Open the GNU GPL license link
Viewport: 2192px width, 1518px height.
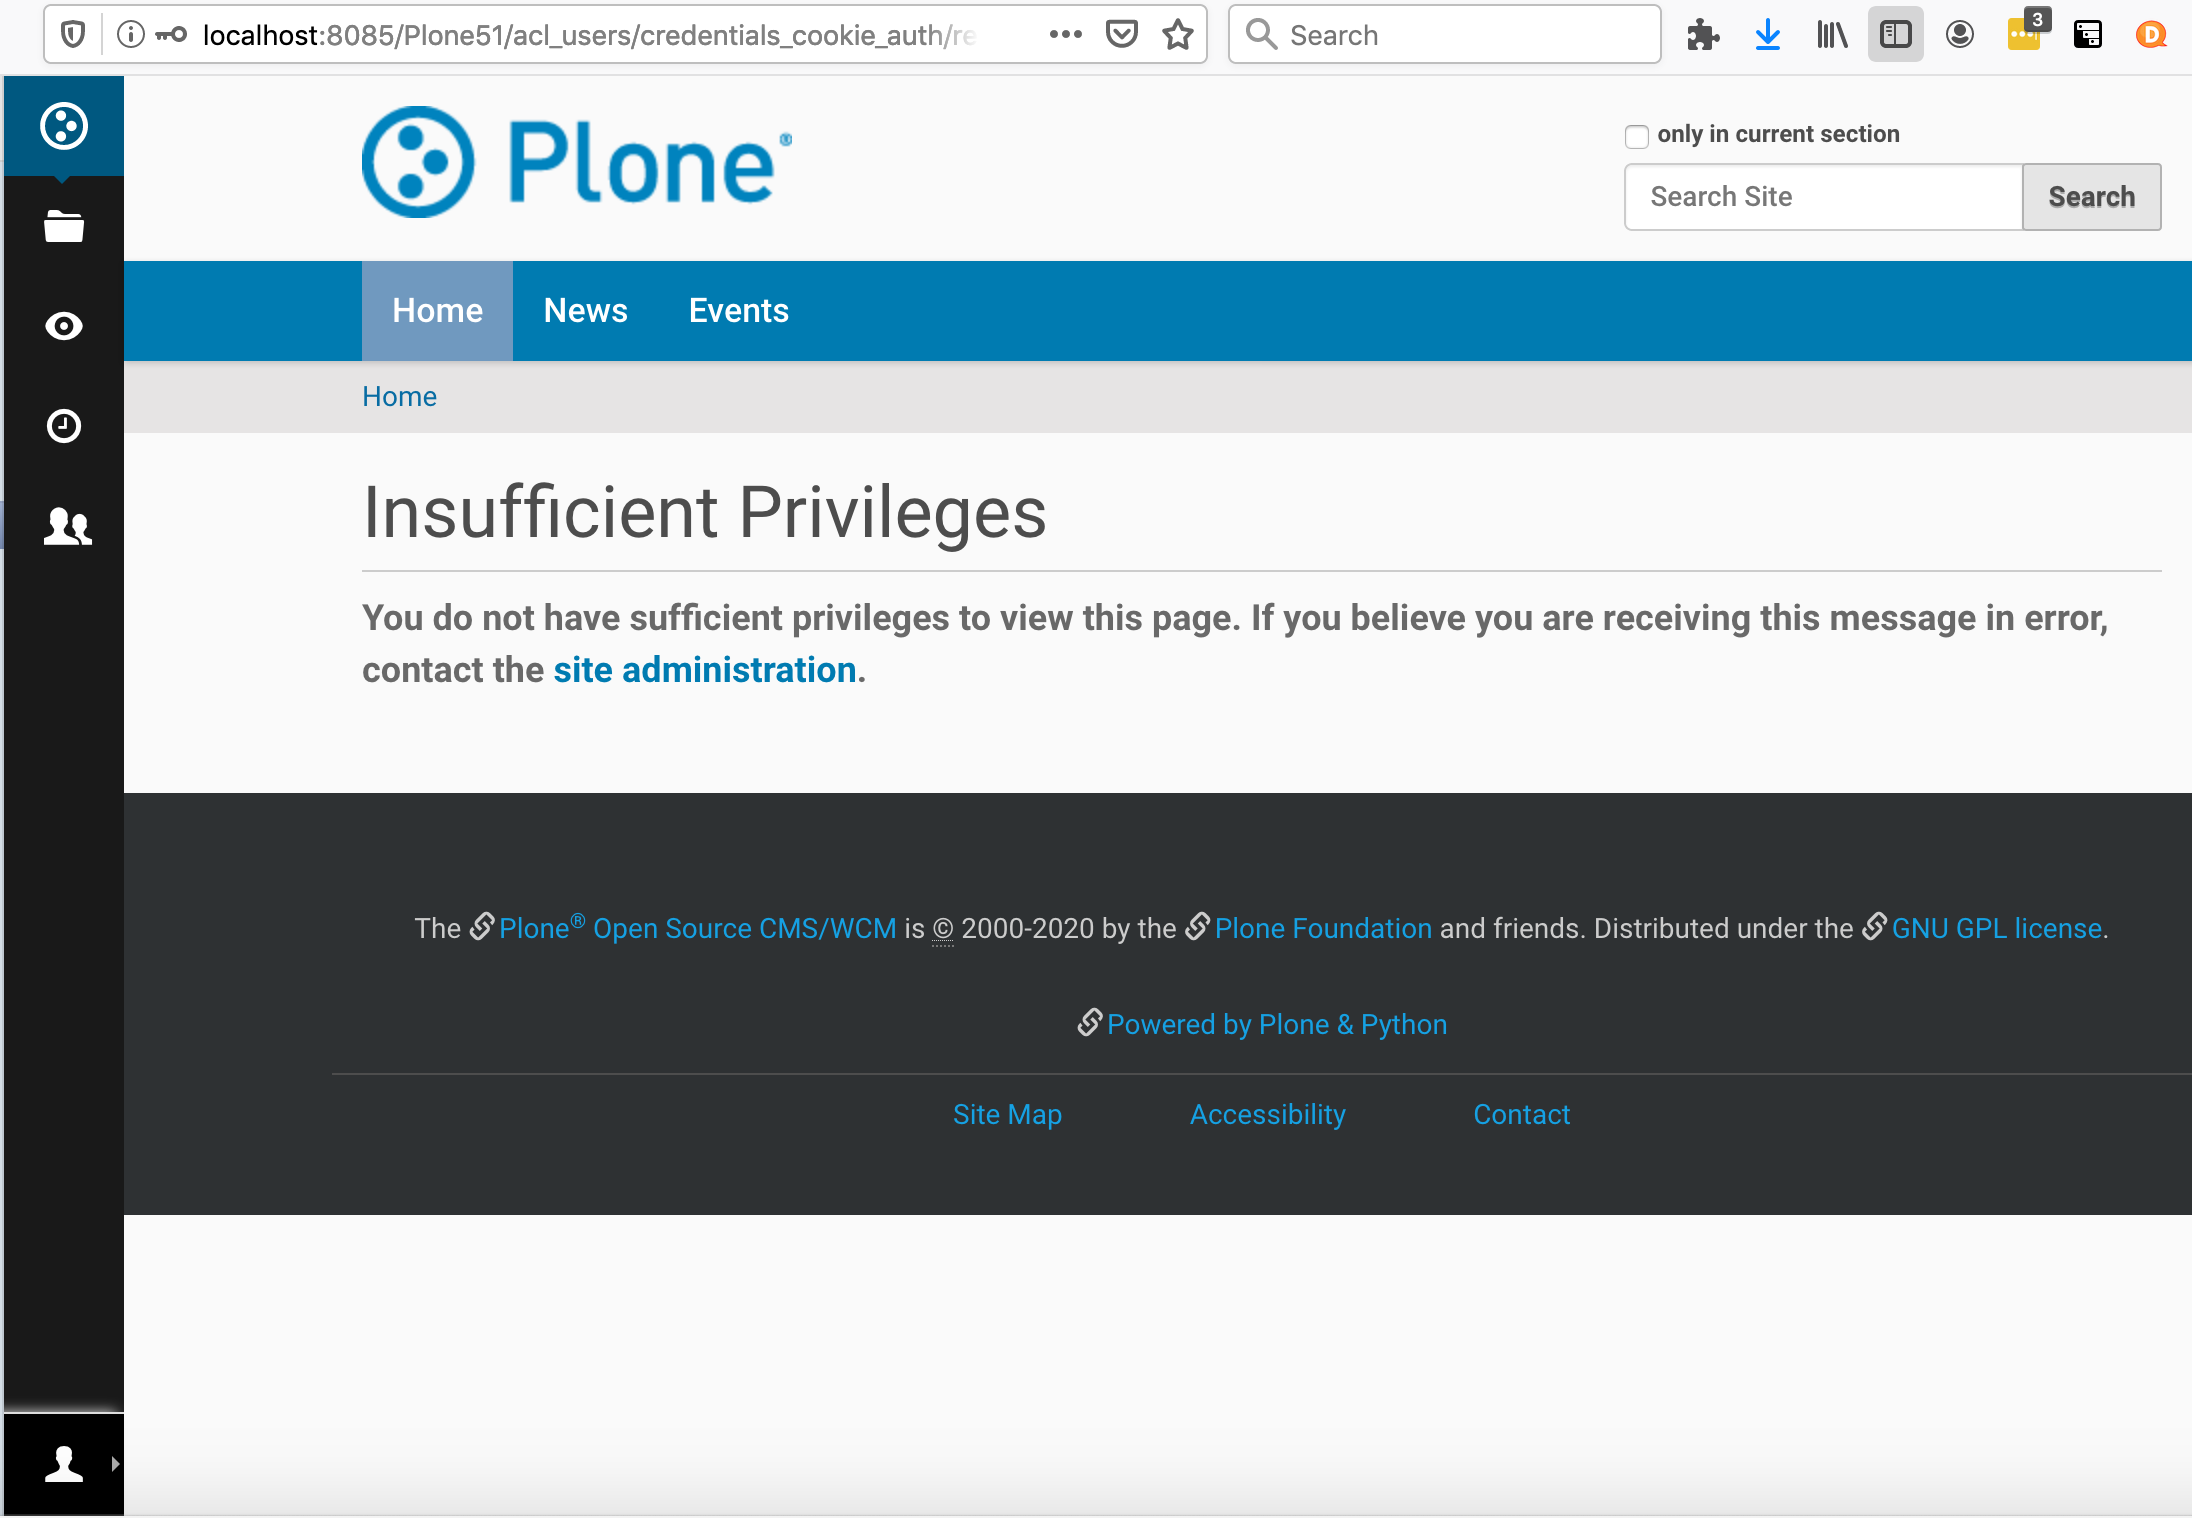(1996, 928)
